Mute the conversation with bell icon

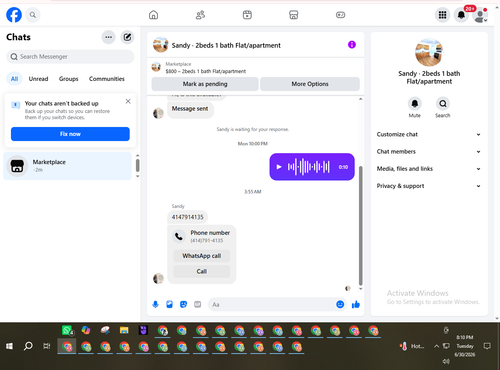415,104
